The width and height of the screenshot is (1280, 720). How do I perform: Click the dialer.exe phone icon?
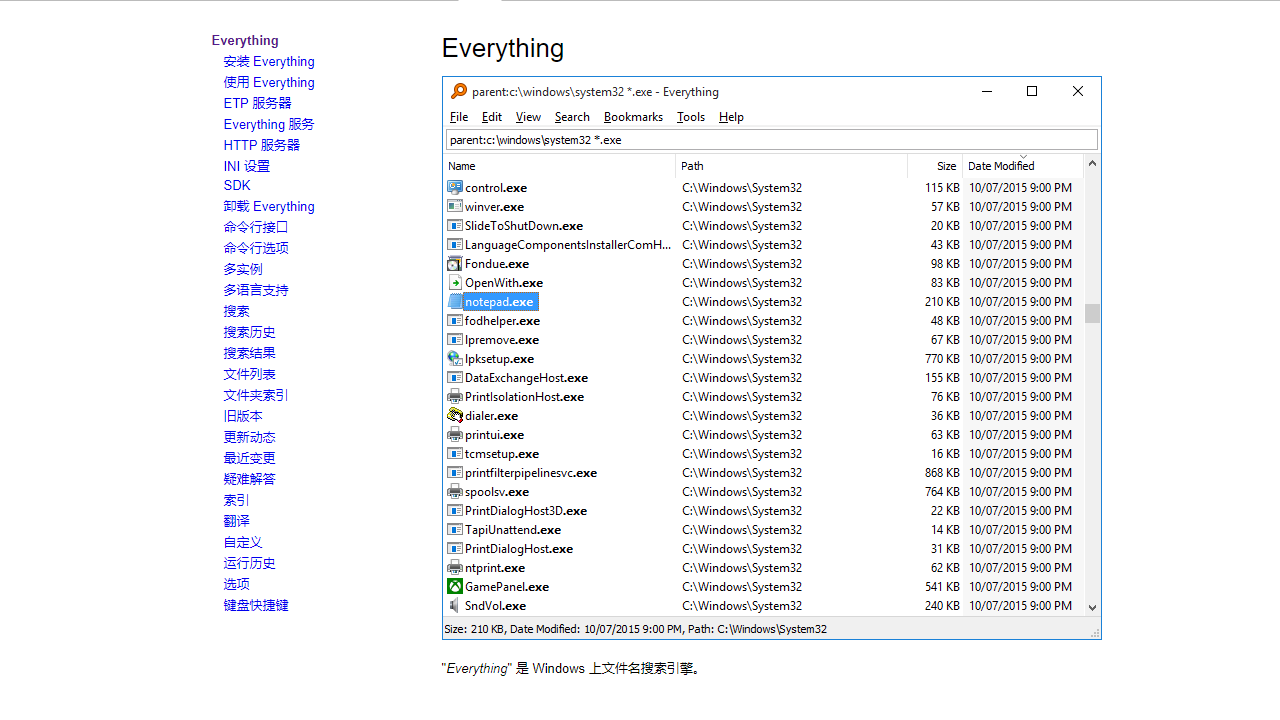coord(455,416)
